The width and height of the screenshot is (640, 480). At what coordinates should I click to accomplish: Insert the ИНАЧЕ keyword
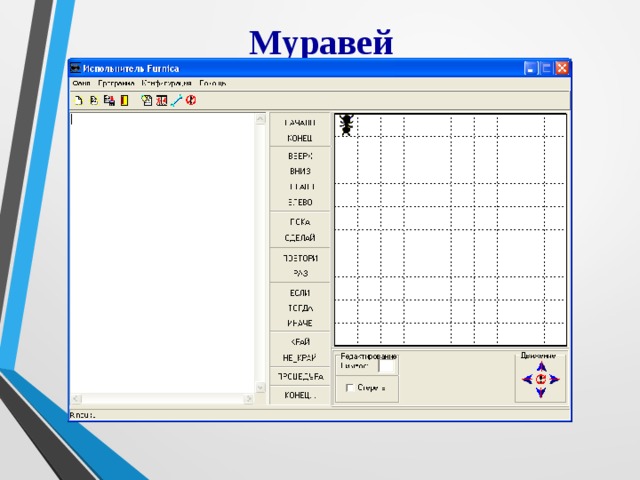pyautogui.click(x=300, y=323)
